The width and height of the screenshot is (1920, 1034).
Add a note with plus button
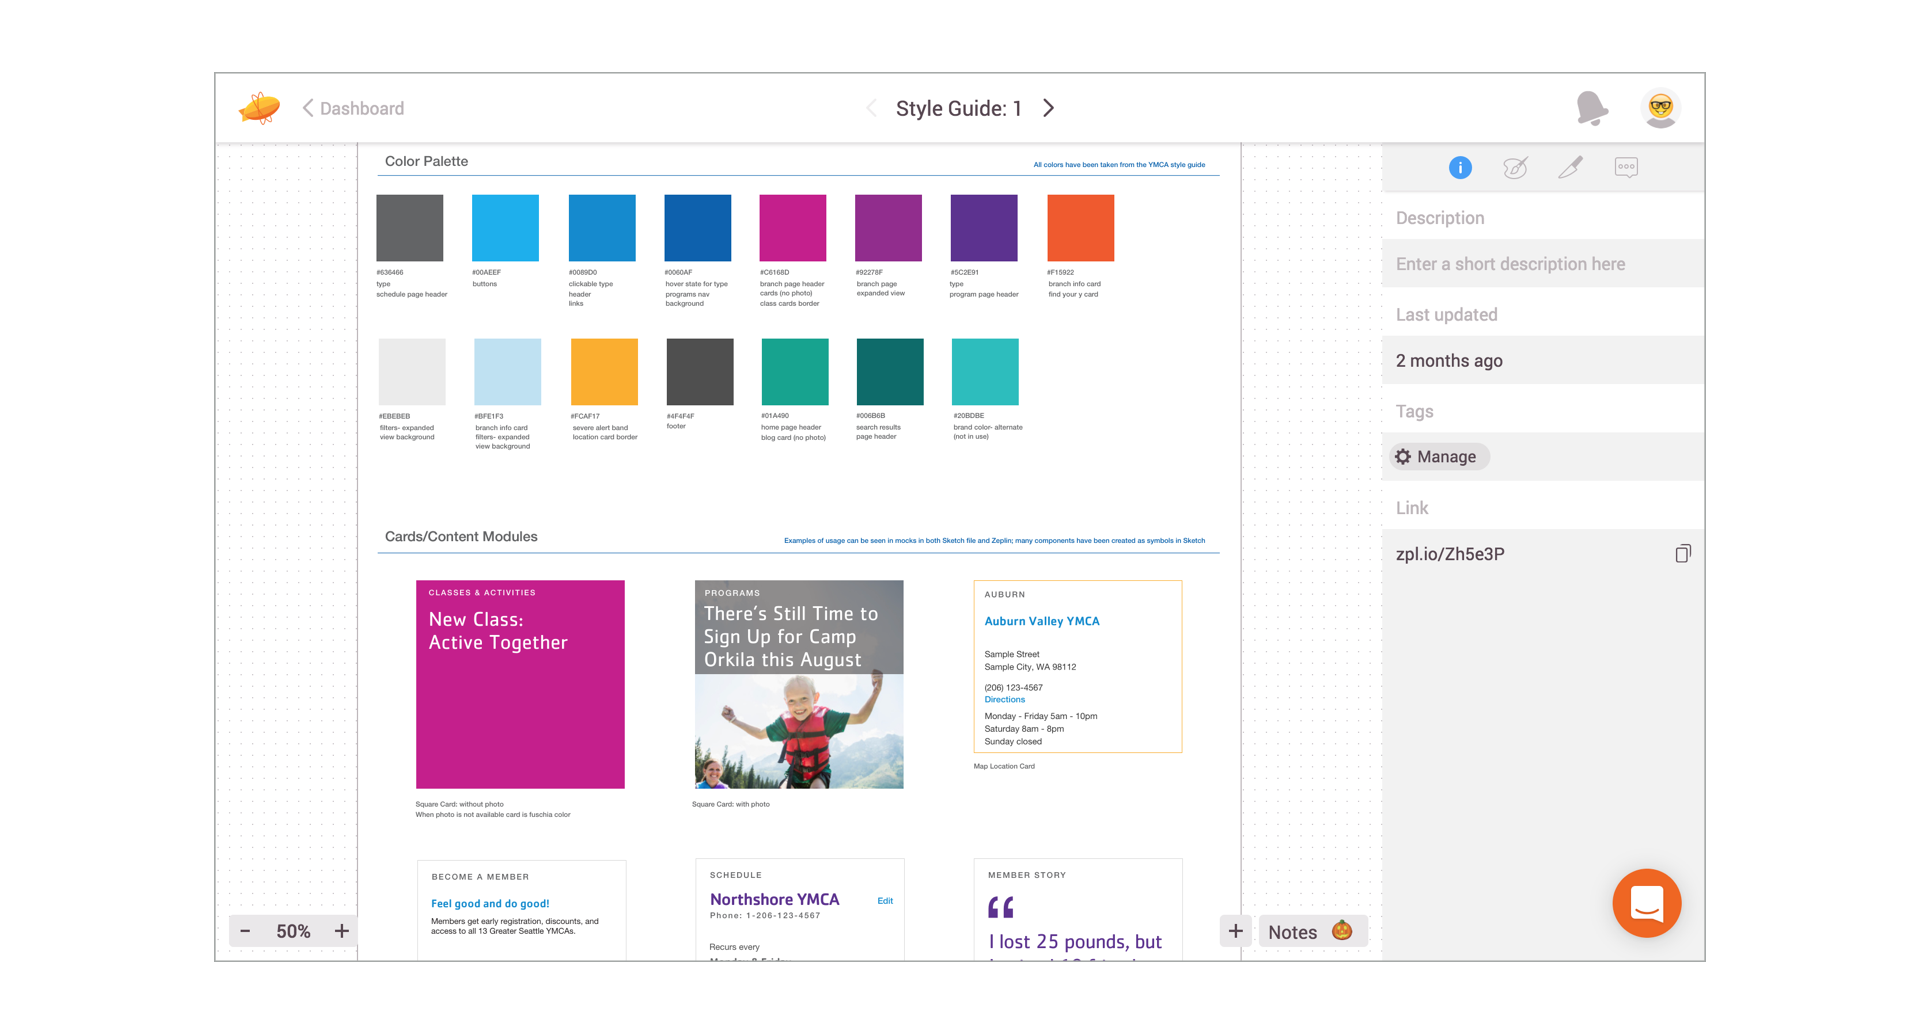pos(1236,931)
